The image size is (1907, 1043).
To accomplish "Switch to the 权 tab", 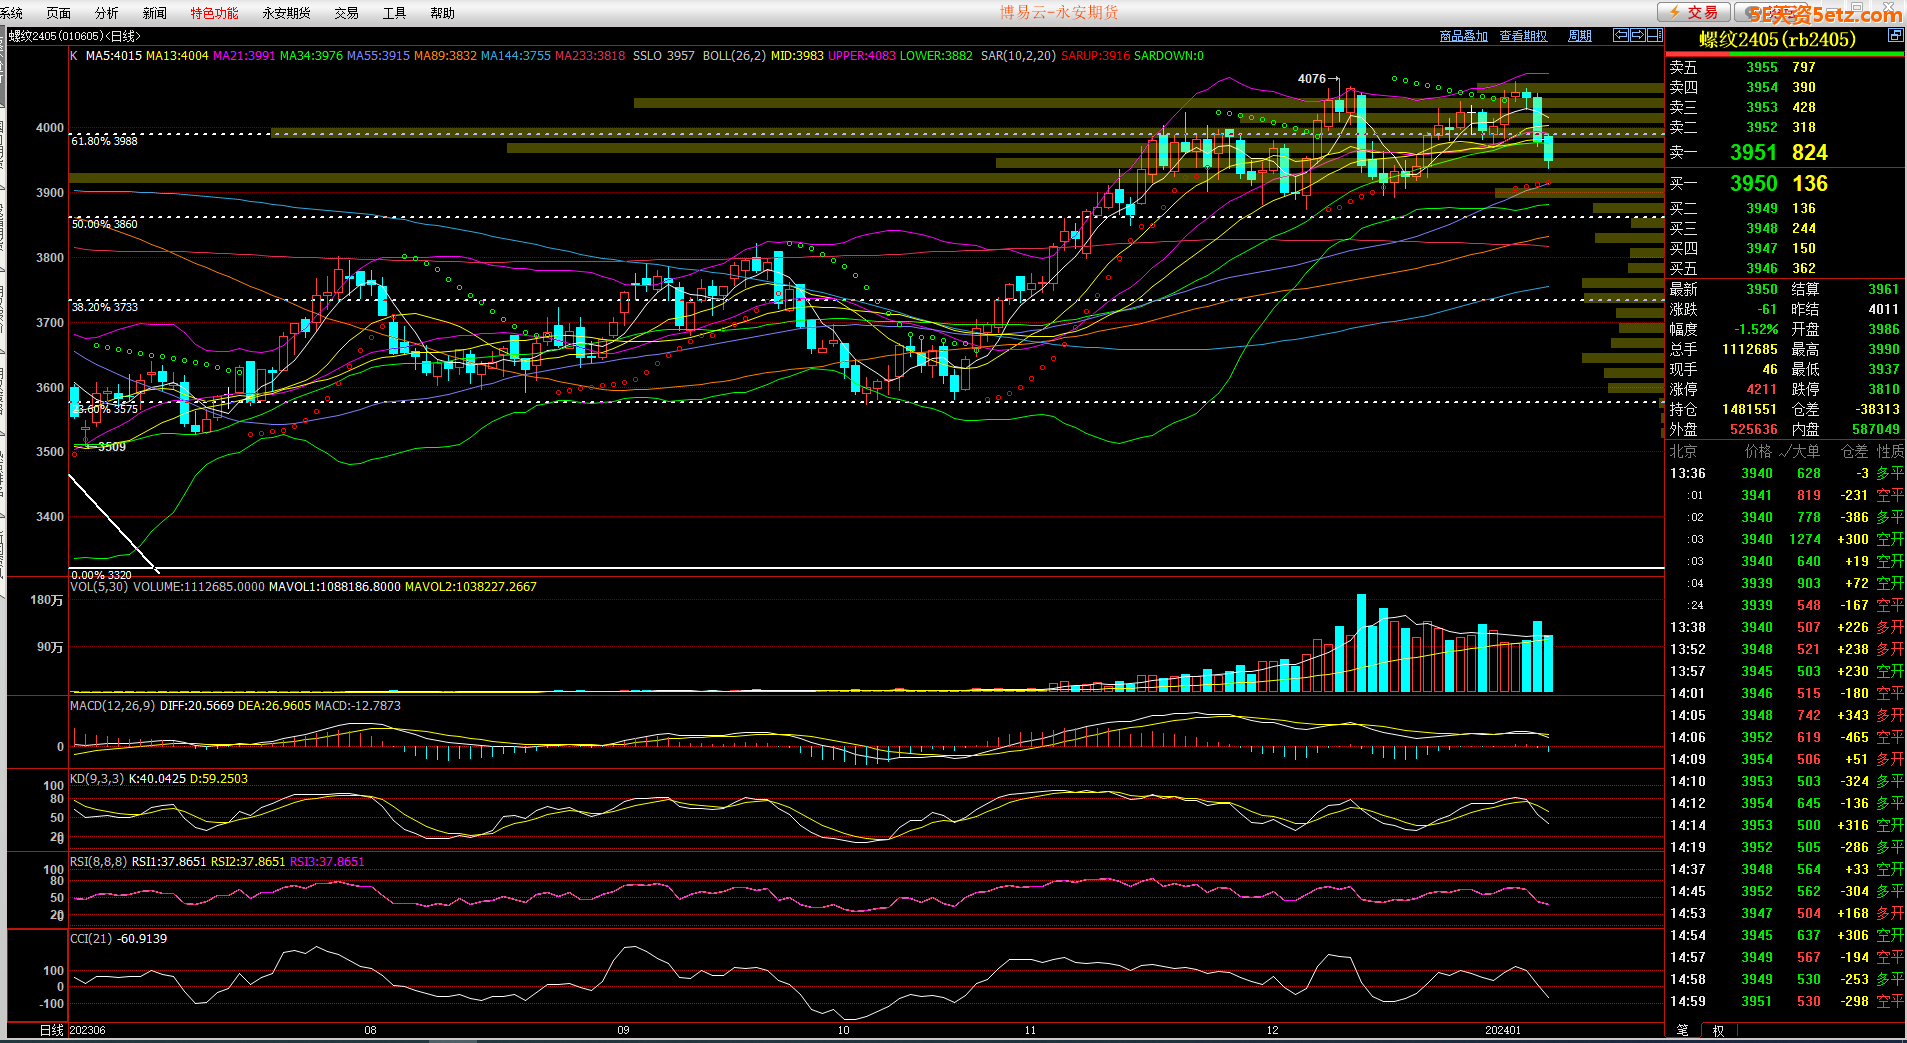I will [x=1718, y=1030].
